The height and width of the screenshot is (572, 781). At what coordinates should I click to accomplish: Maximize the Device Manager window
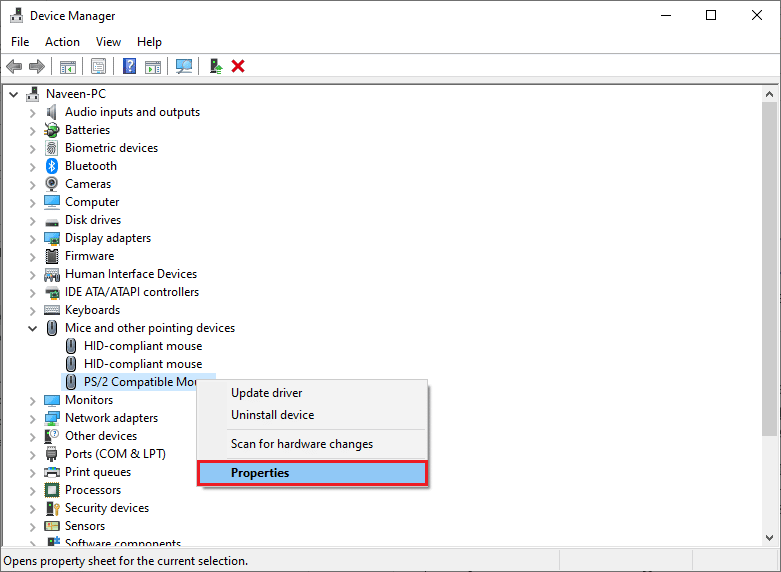pos(711,15)
